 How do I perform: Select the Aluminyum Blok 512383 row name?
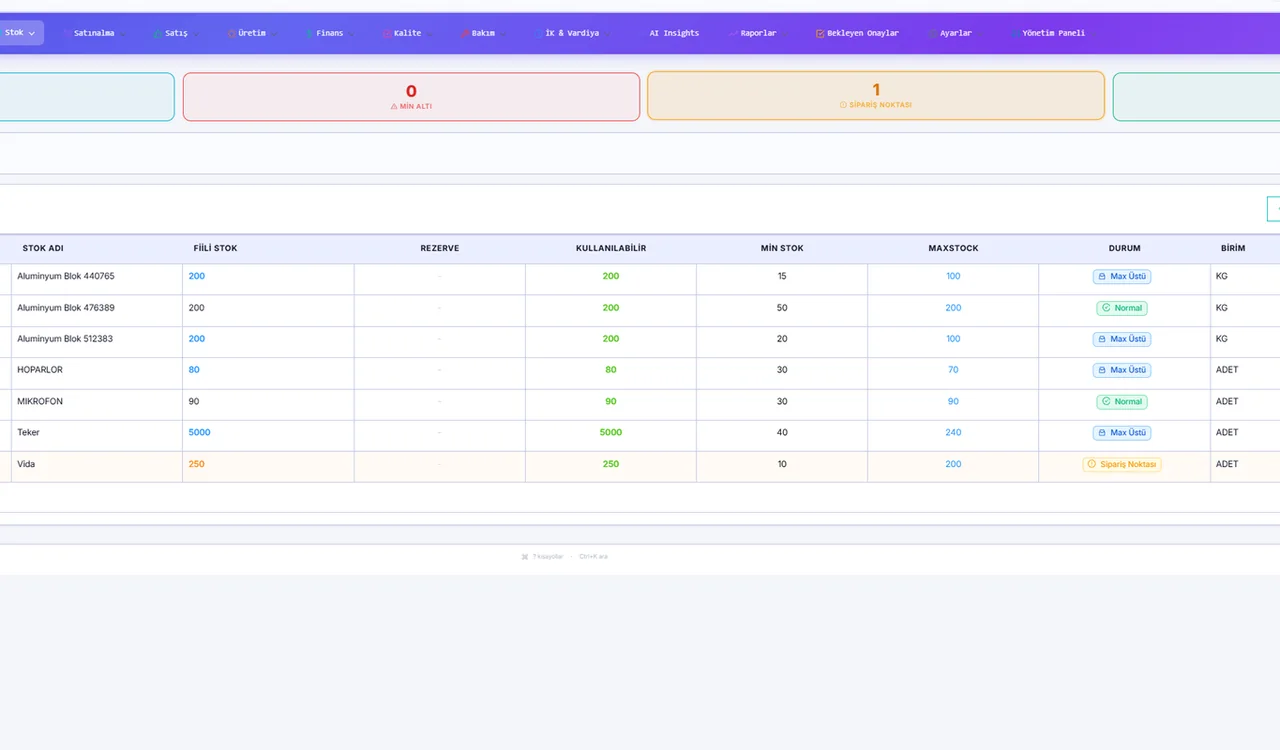point(65,339)
